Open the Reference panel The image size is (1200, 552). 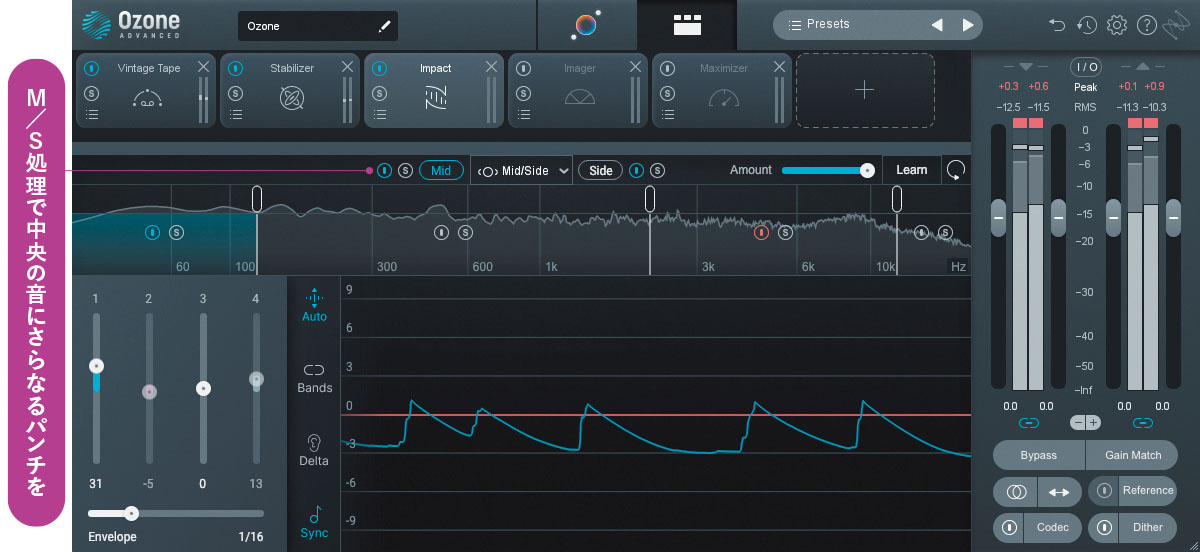point(1147,490)
